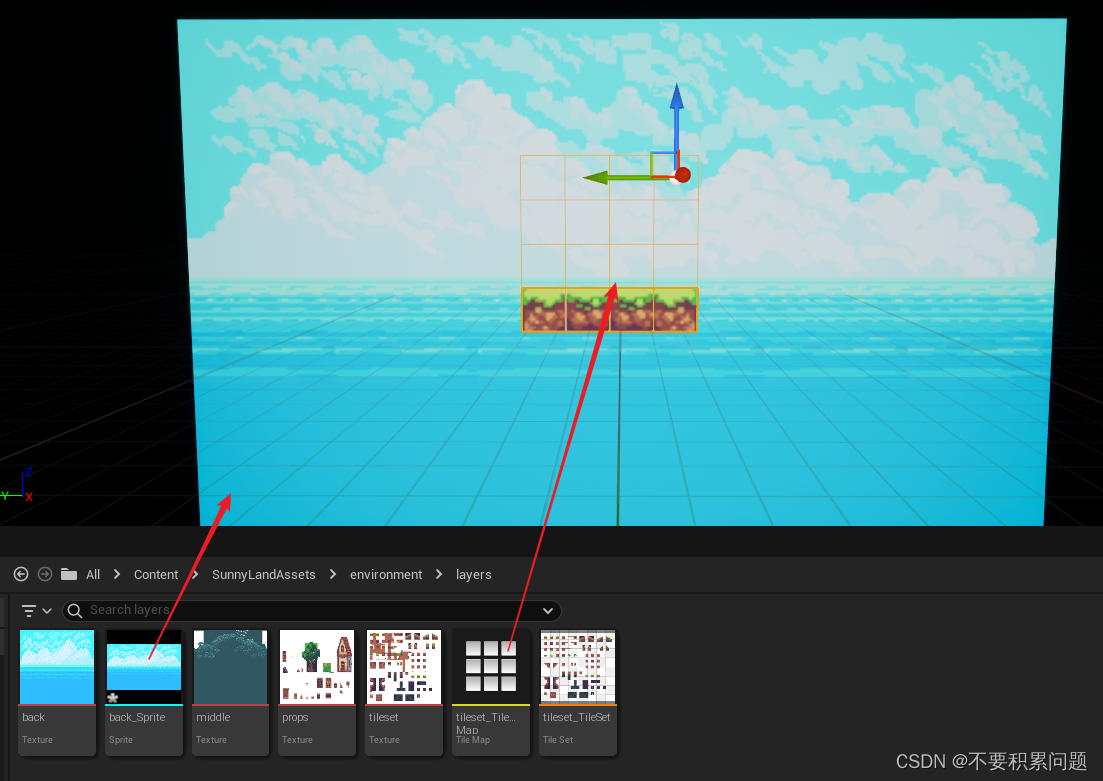Image resolution: width=1103 pixels, height=781 pixels.
Task: Click the Search layers field
Action: [312, 610]
